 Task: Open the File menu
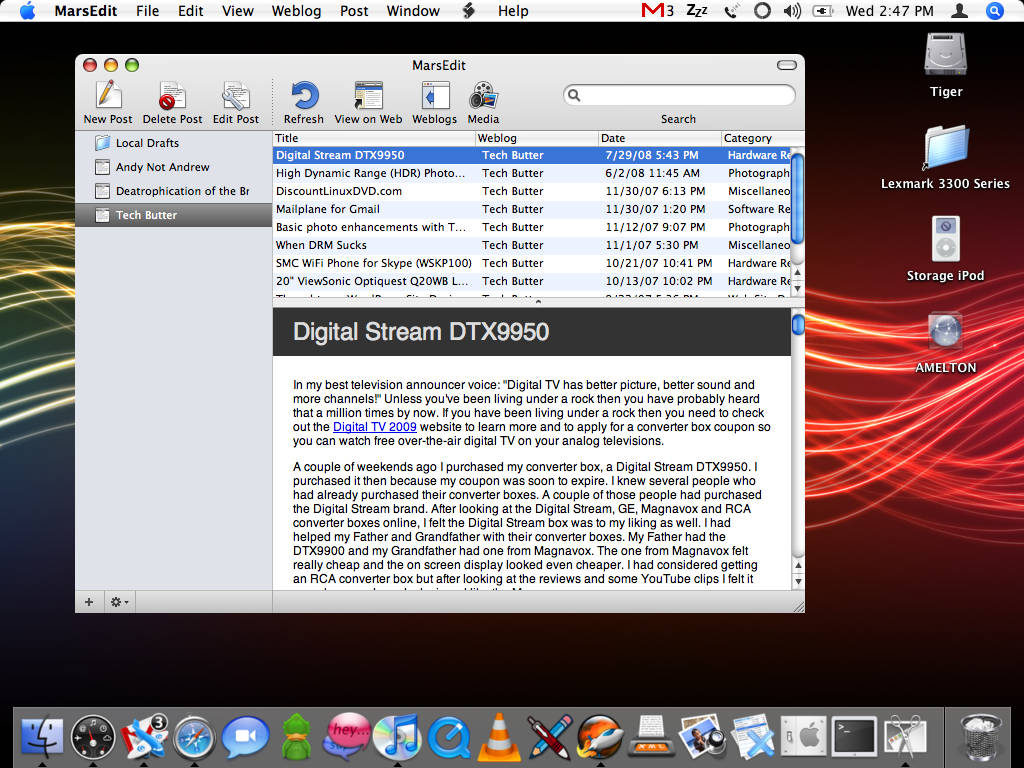click(148, 10)
